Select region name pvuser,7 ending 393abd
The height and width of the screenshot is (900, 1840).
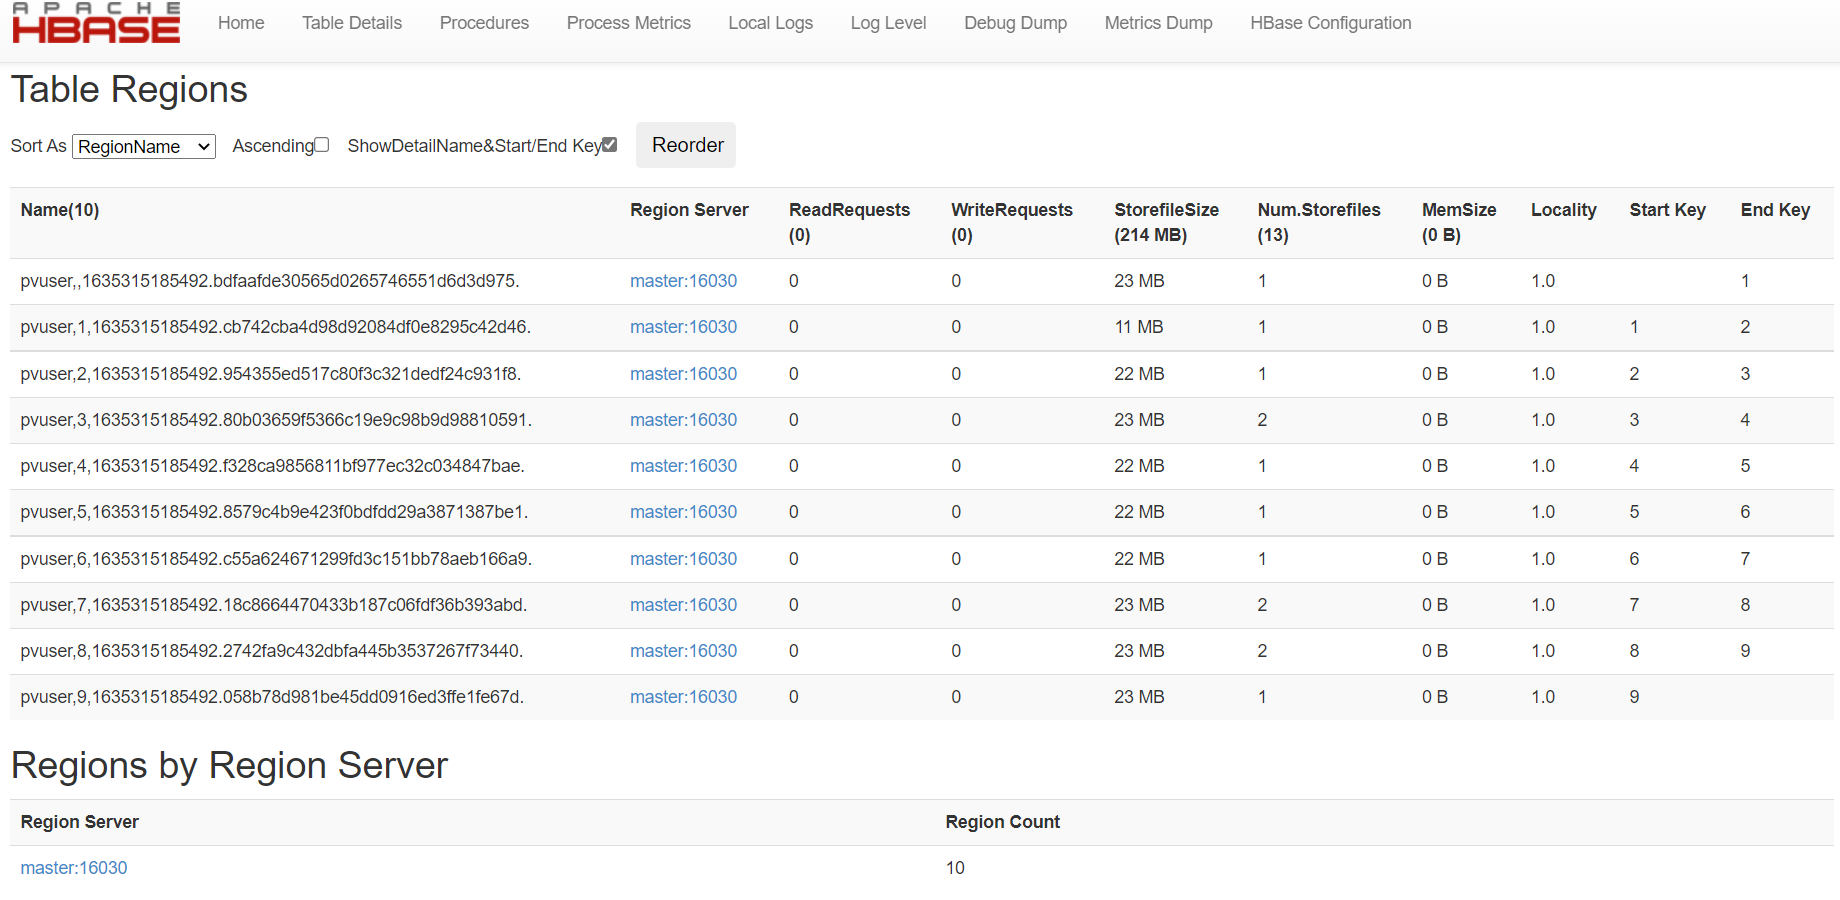pos(273,605)
